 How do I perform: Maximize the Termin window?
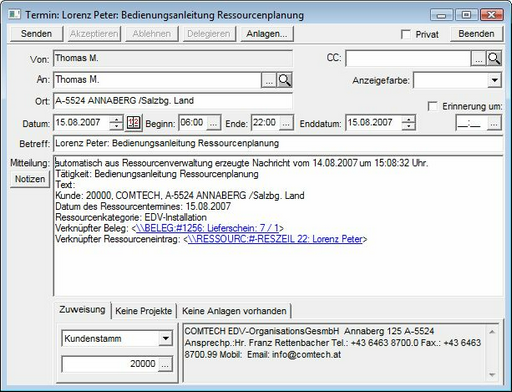click(466, 15)
